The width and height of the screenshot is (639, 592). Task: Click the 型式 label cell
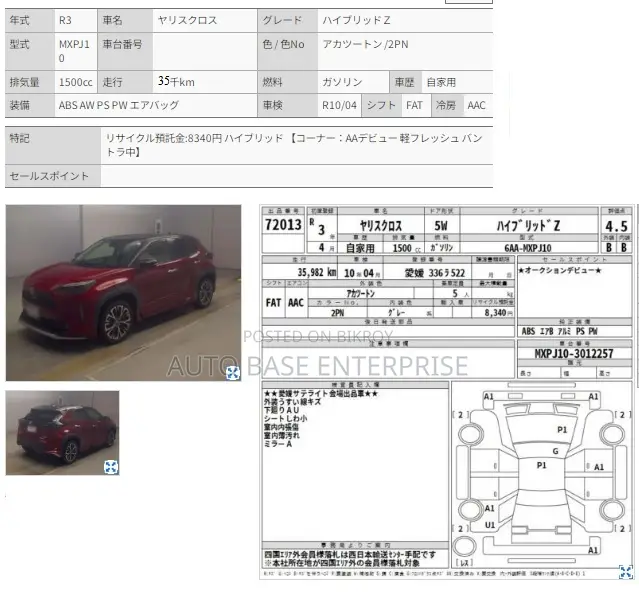[x=30, y=51]
